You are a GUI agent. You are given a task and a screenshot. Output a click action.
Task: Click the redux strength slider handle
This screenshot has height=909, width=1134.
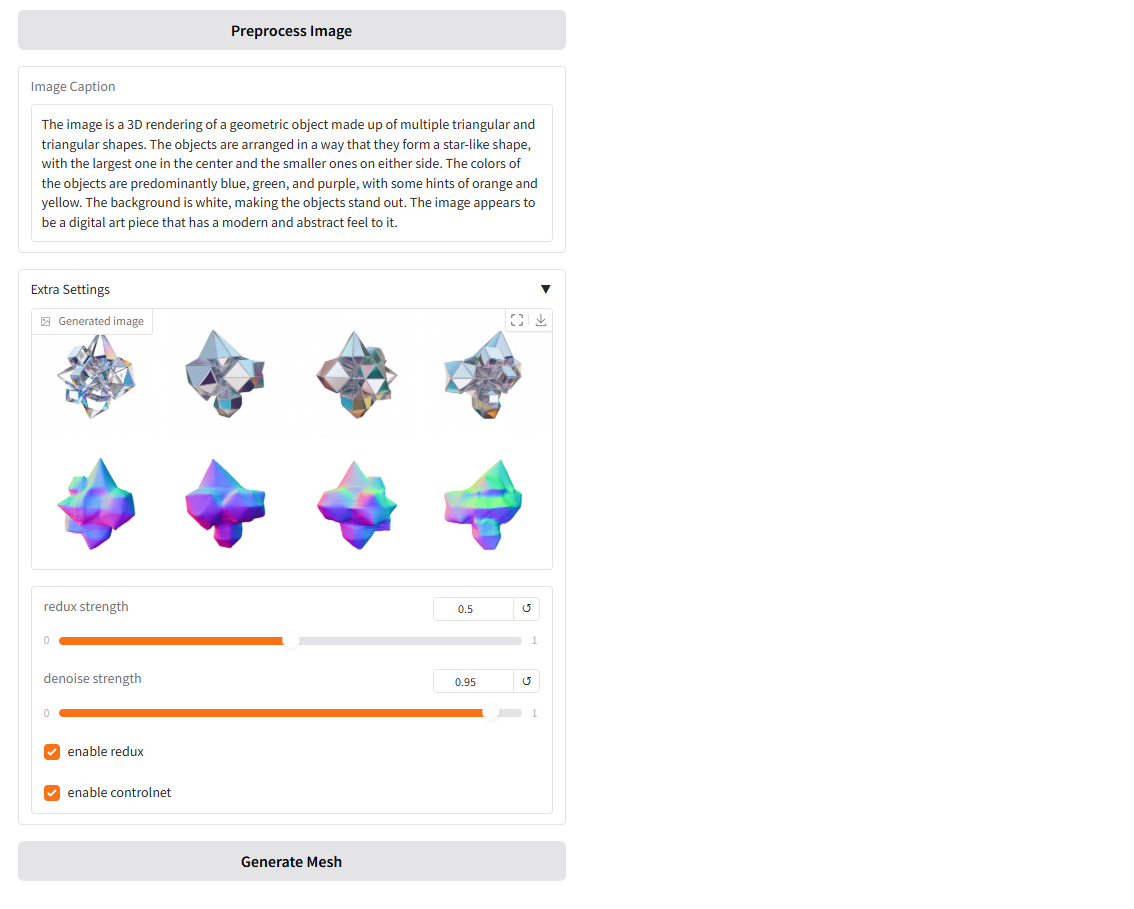(291, 641)
